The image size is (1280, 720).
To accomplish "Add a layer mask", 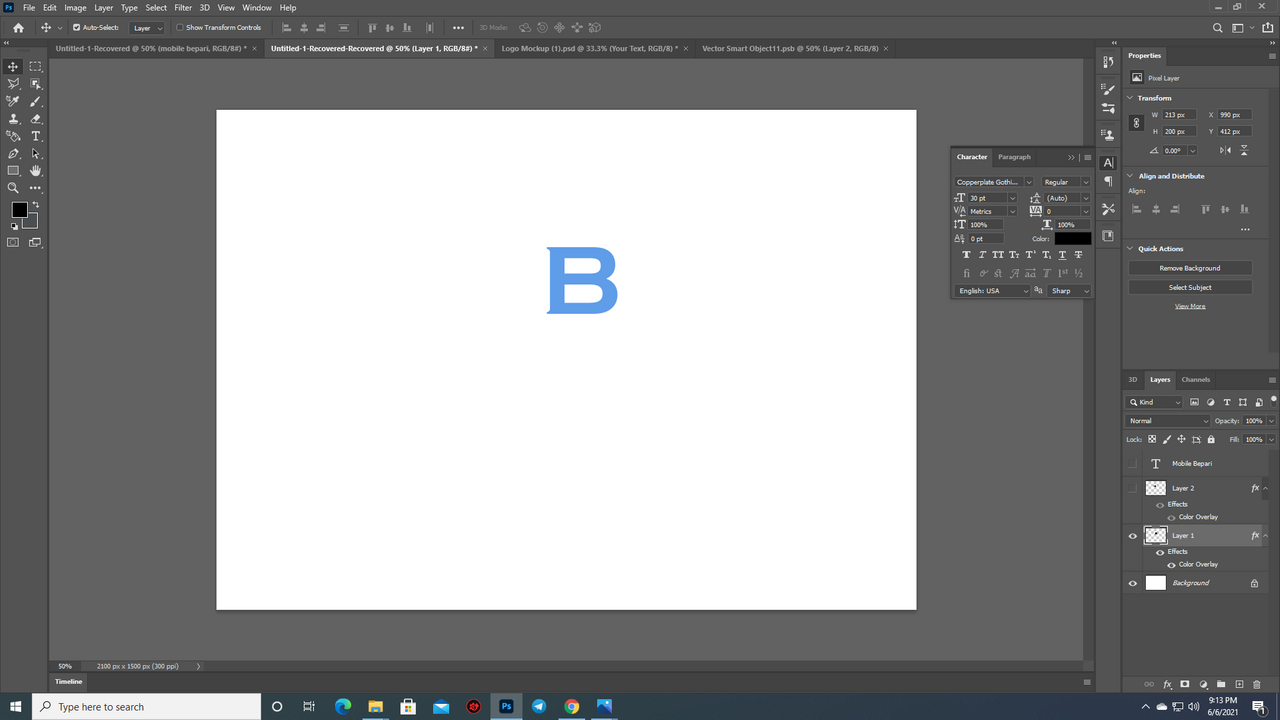I will click(1185, 684).
